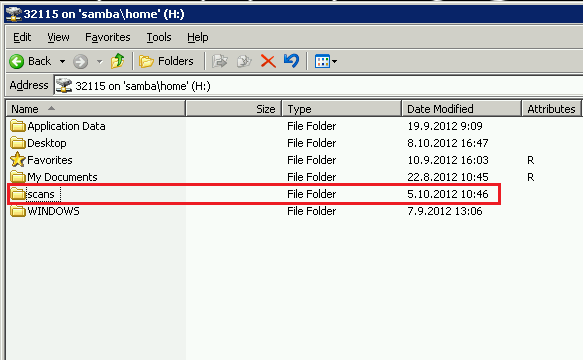Select the scans folder icon
The width and height of the screenshot is (583, 360).
point(17,194)
